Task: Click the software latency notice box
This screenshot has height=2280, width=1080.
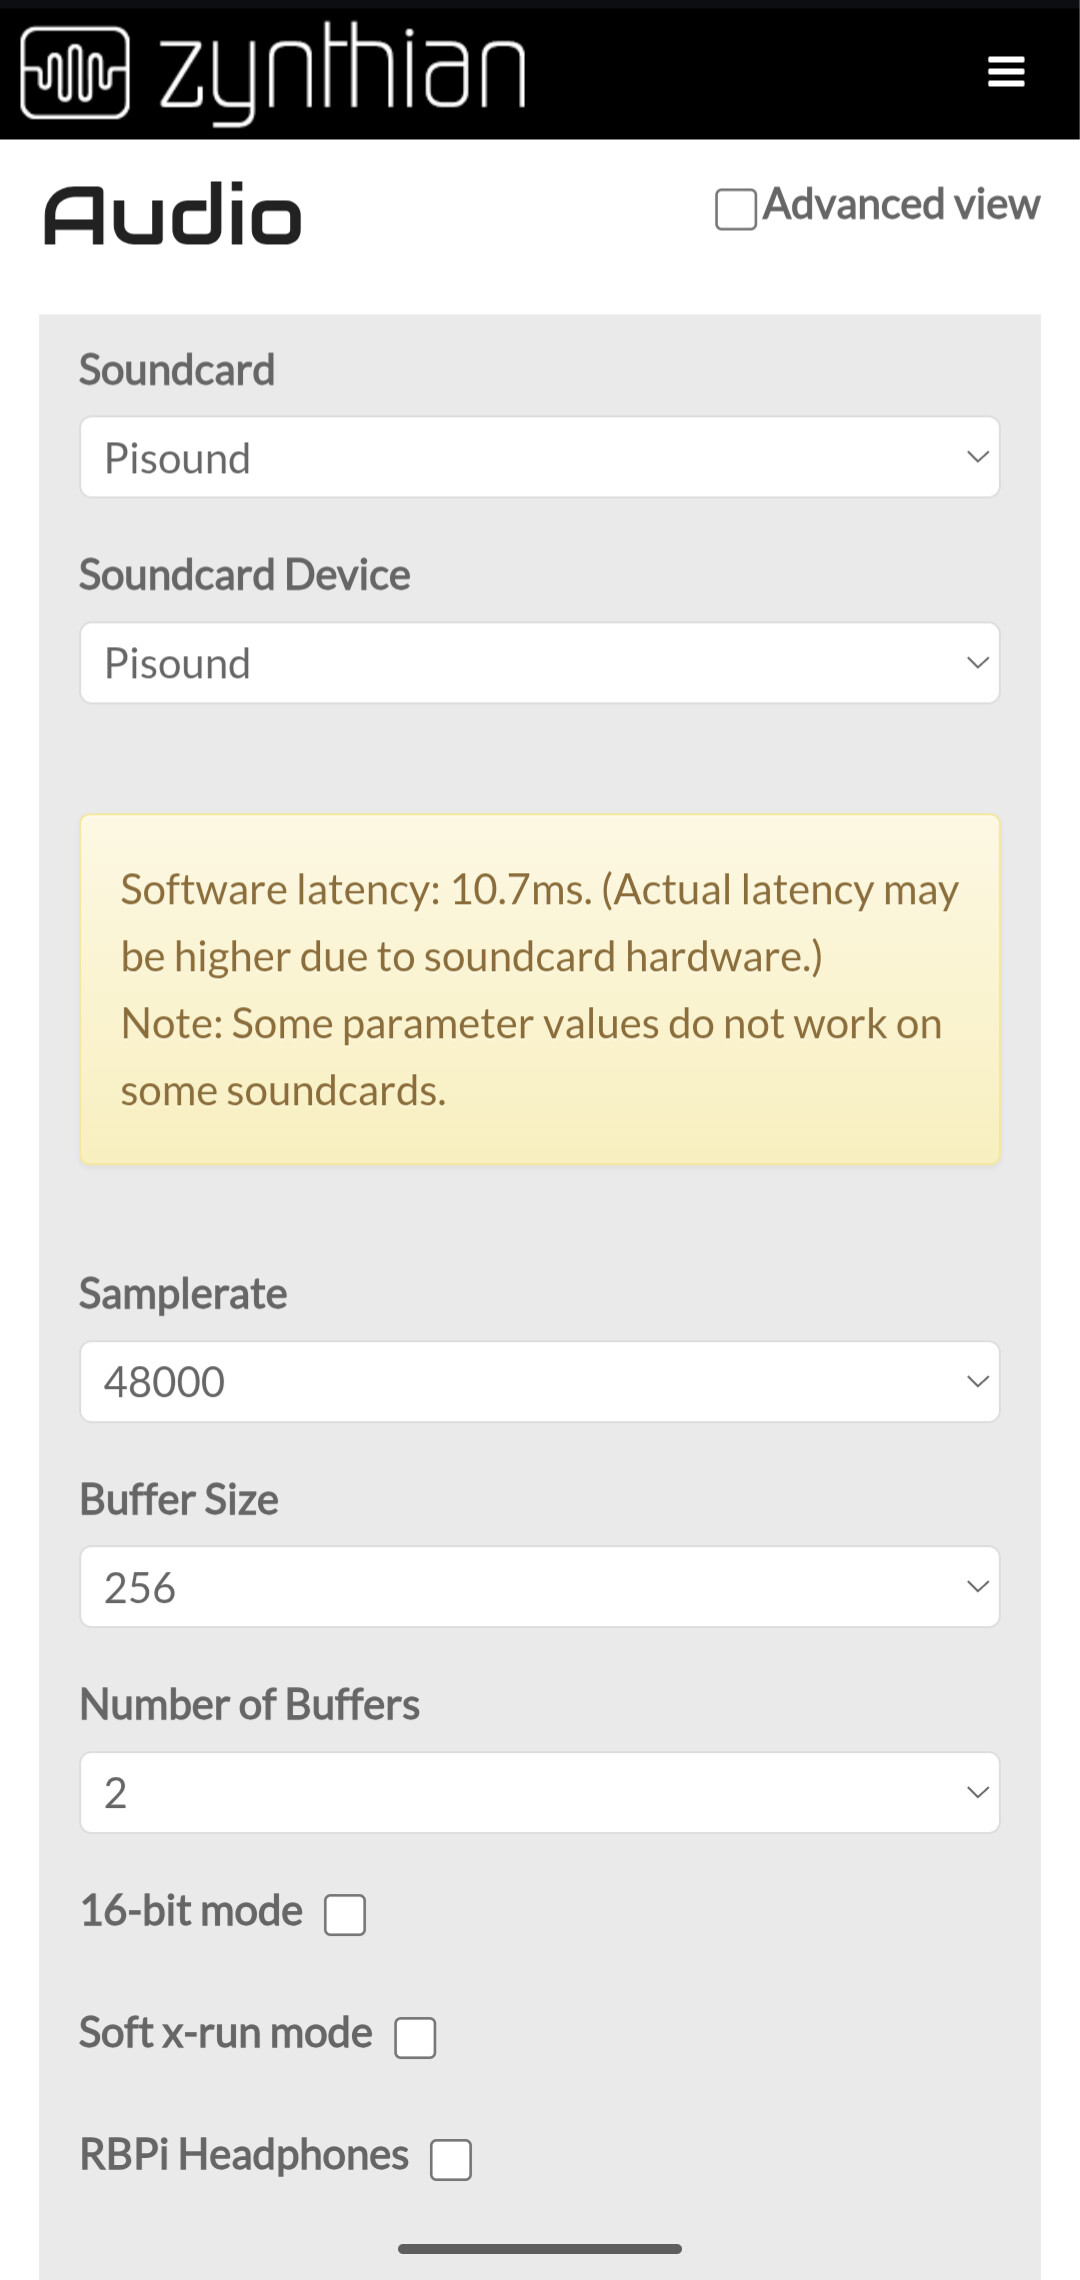Action: click(540, 990)
